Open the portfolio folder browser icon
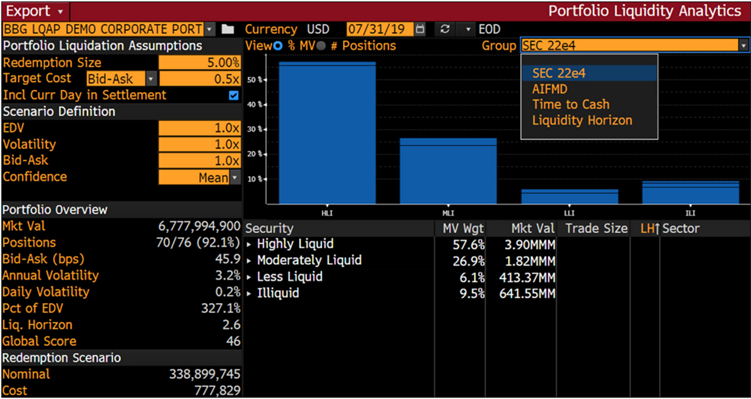This screenshot has height=399, width=751. (228, 30)
